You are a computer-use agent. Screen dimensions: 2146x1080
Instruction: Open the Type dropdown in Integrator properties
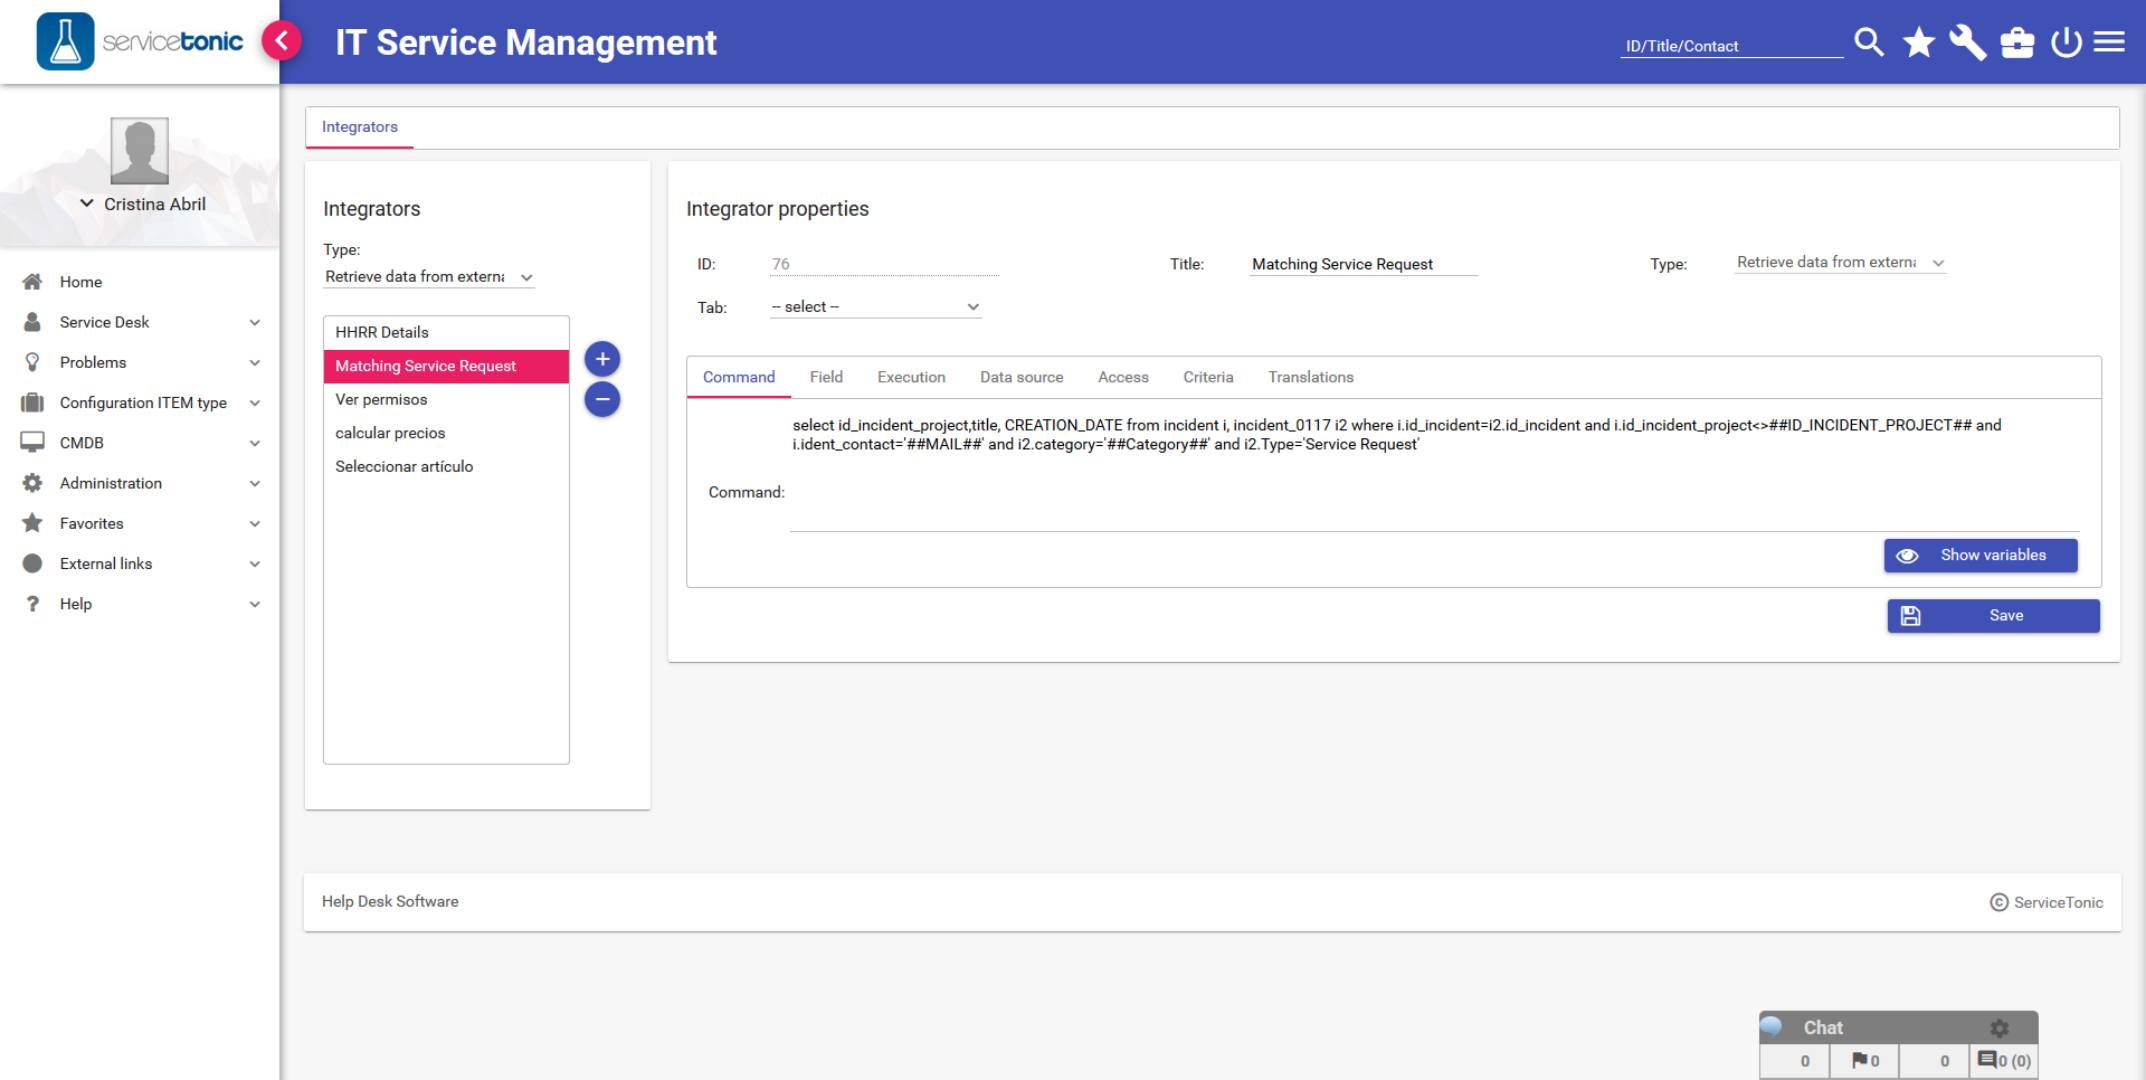point(1838,261)
